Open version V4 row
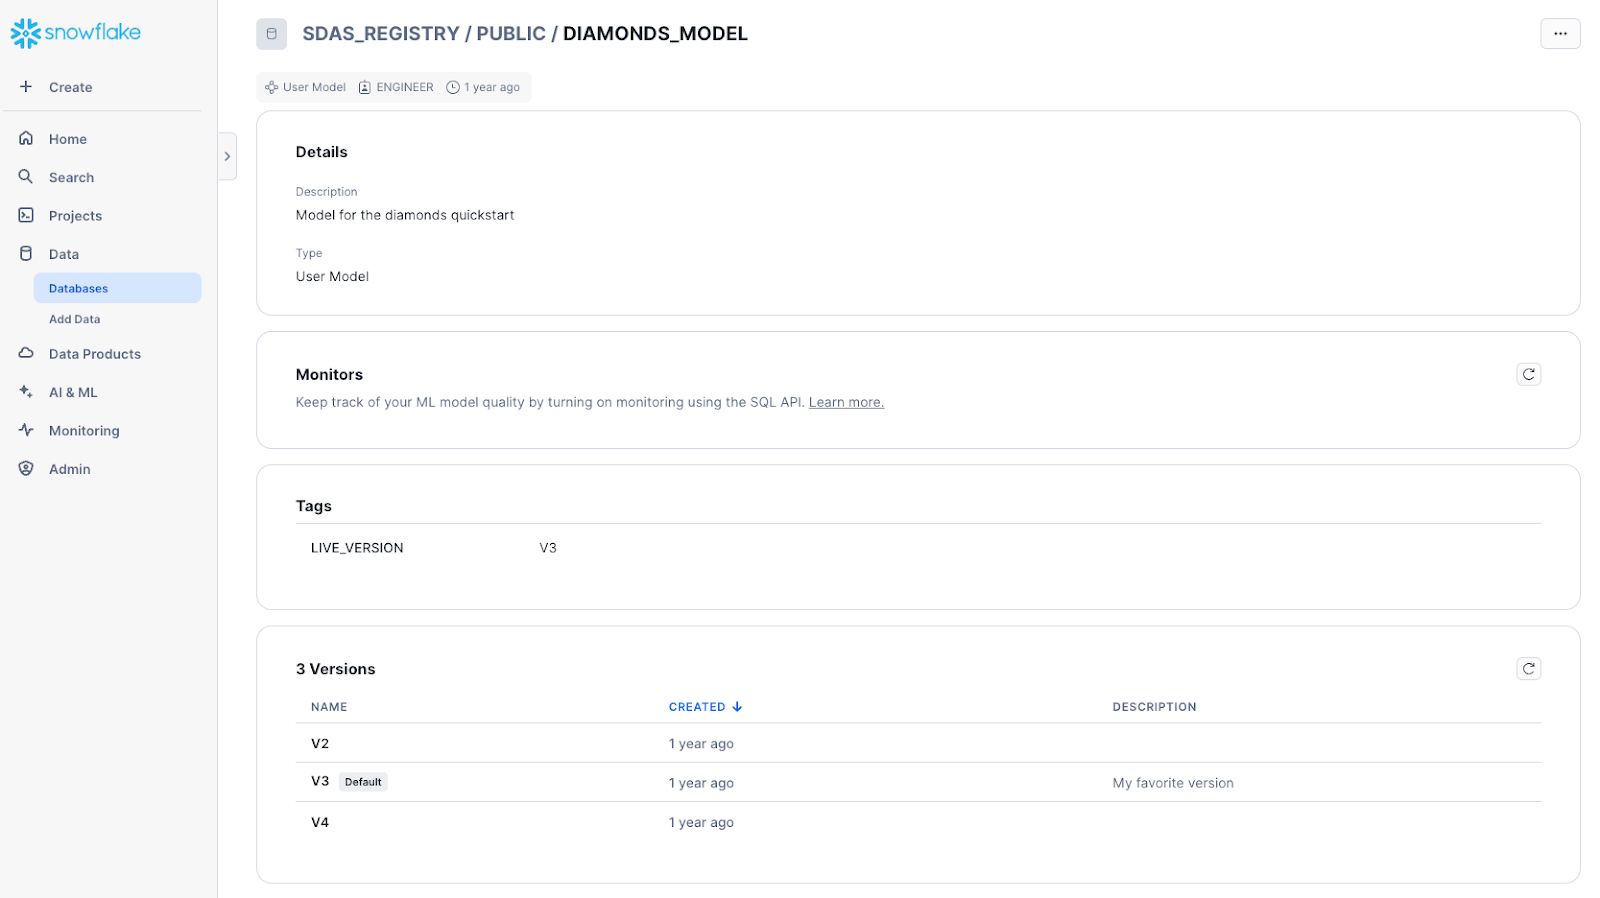This screenshot has height=898, width=1600. [x=918, y=822]
